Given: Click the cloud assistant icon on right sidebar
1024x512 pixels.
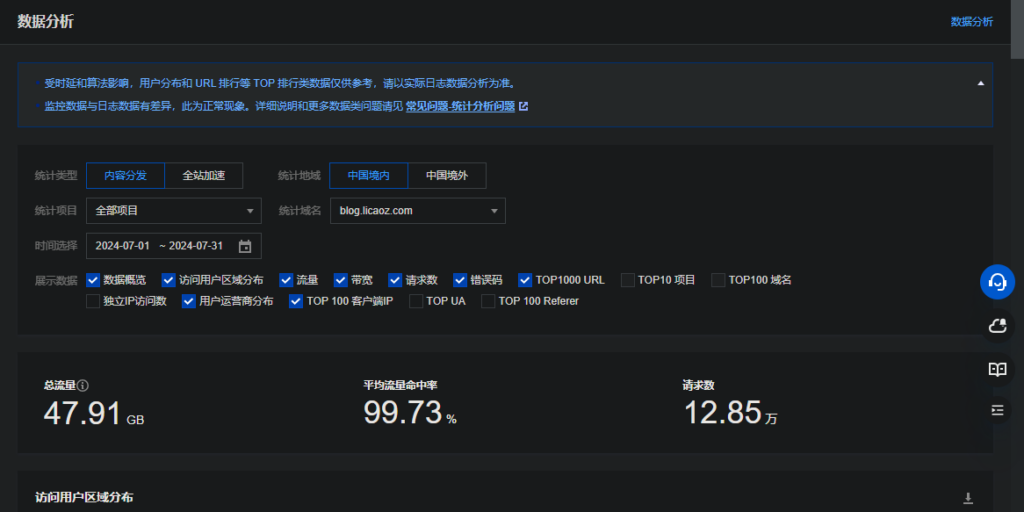Looking at the screenshot, I should (x=997, y=327).
